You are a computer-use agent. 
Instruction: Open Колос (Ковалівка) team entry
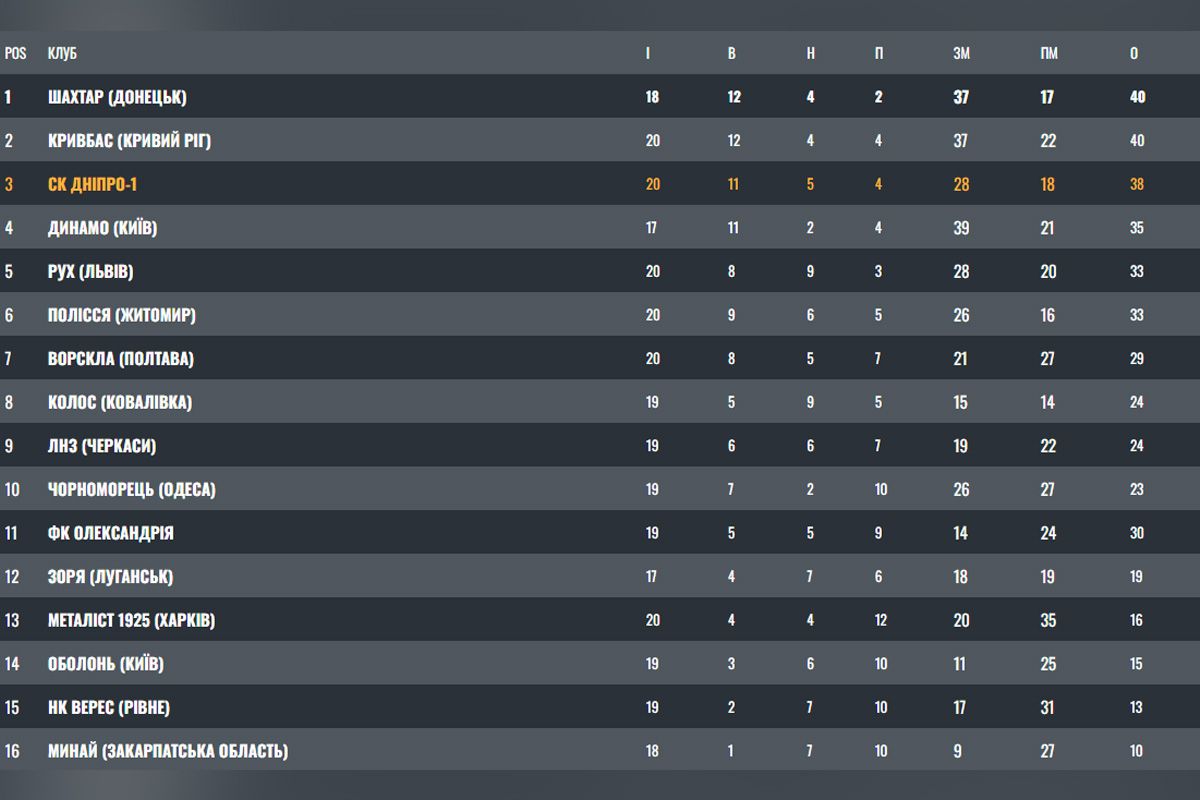pyautogui.click(x=120, y=402)
